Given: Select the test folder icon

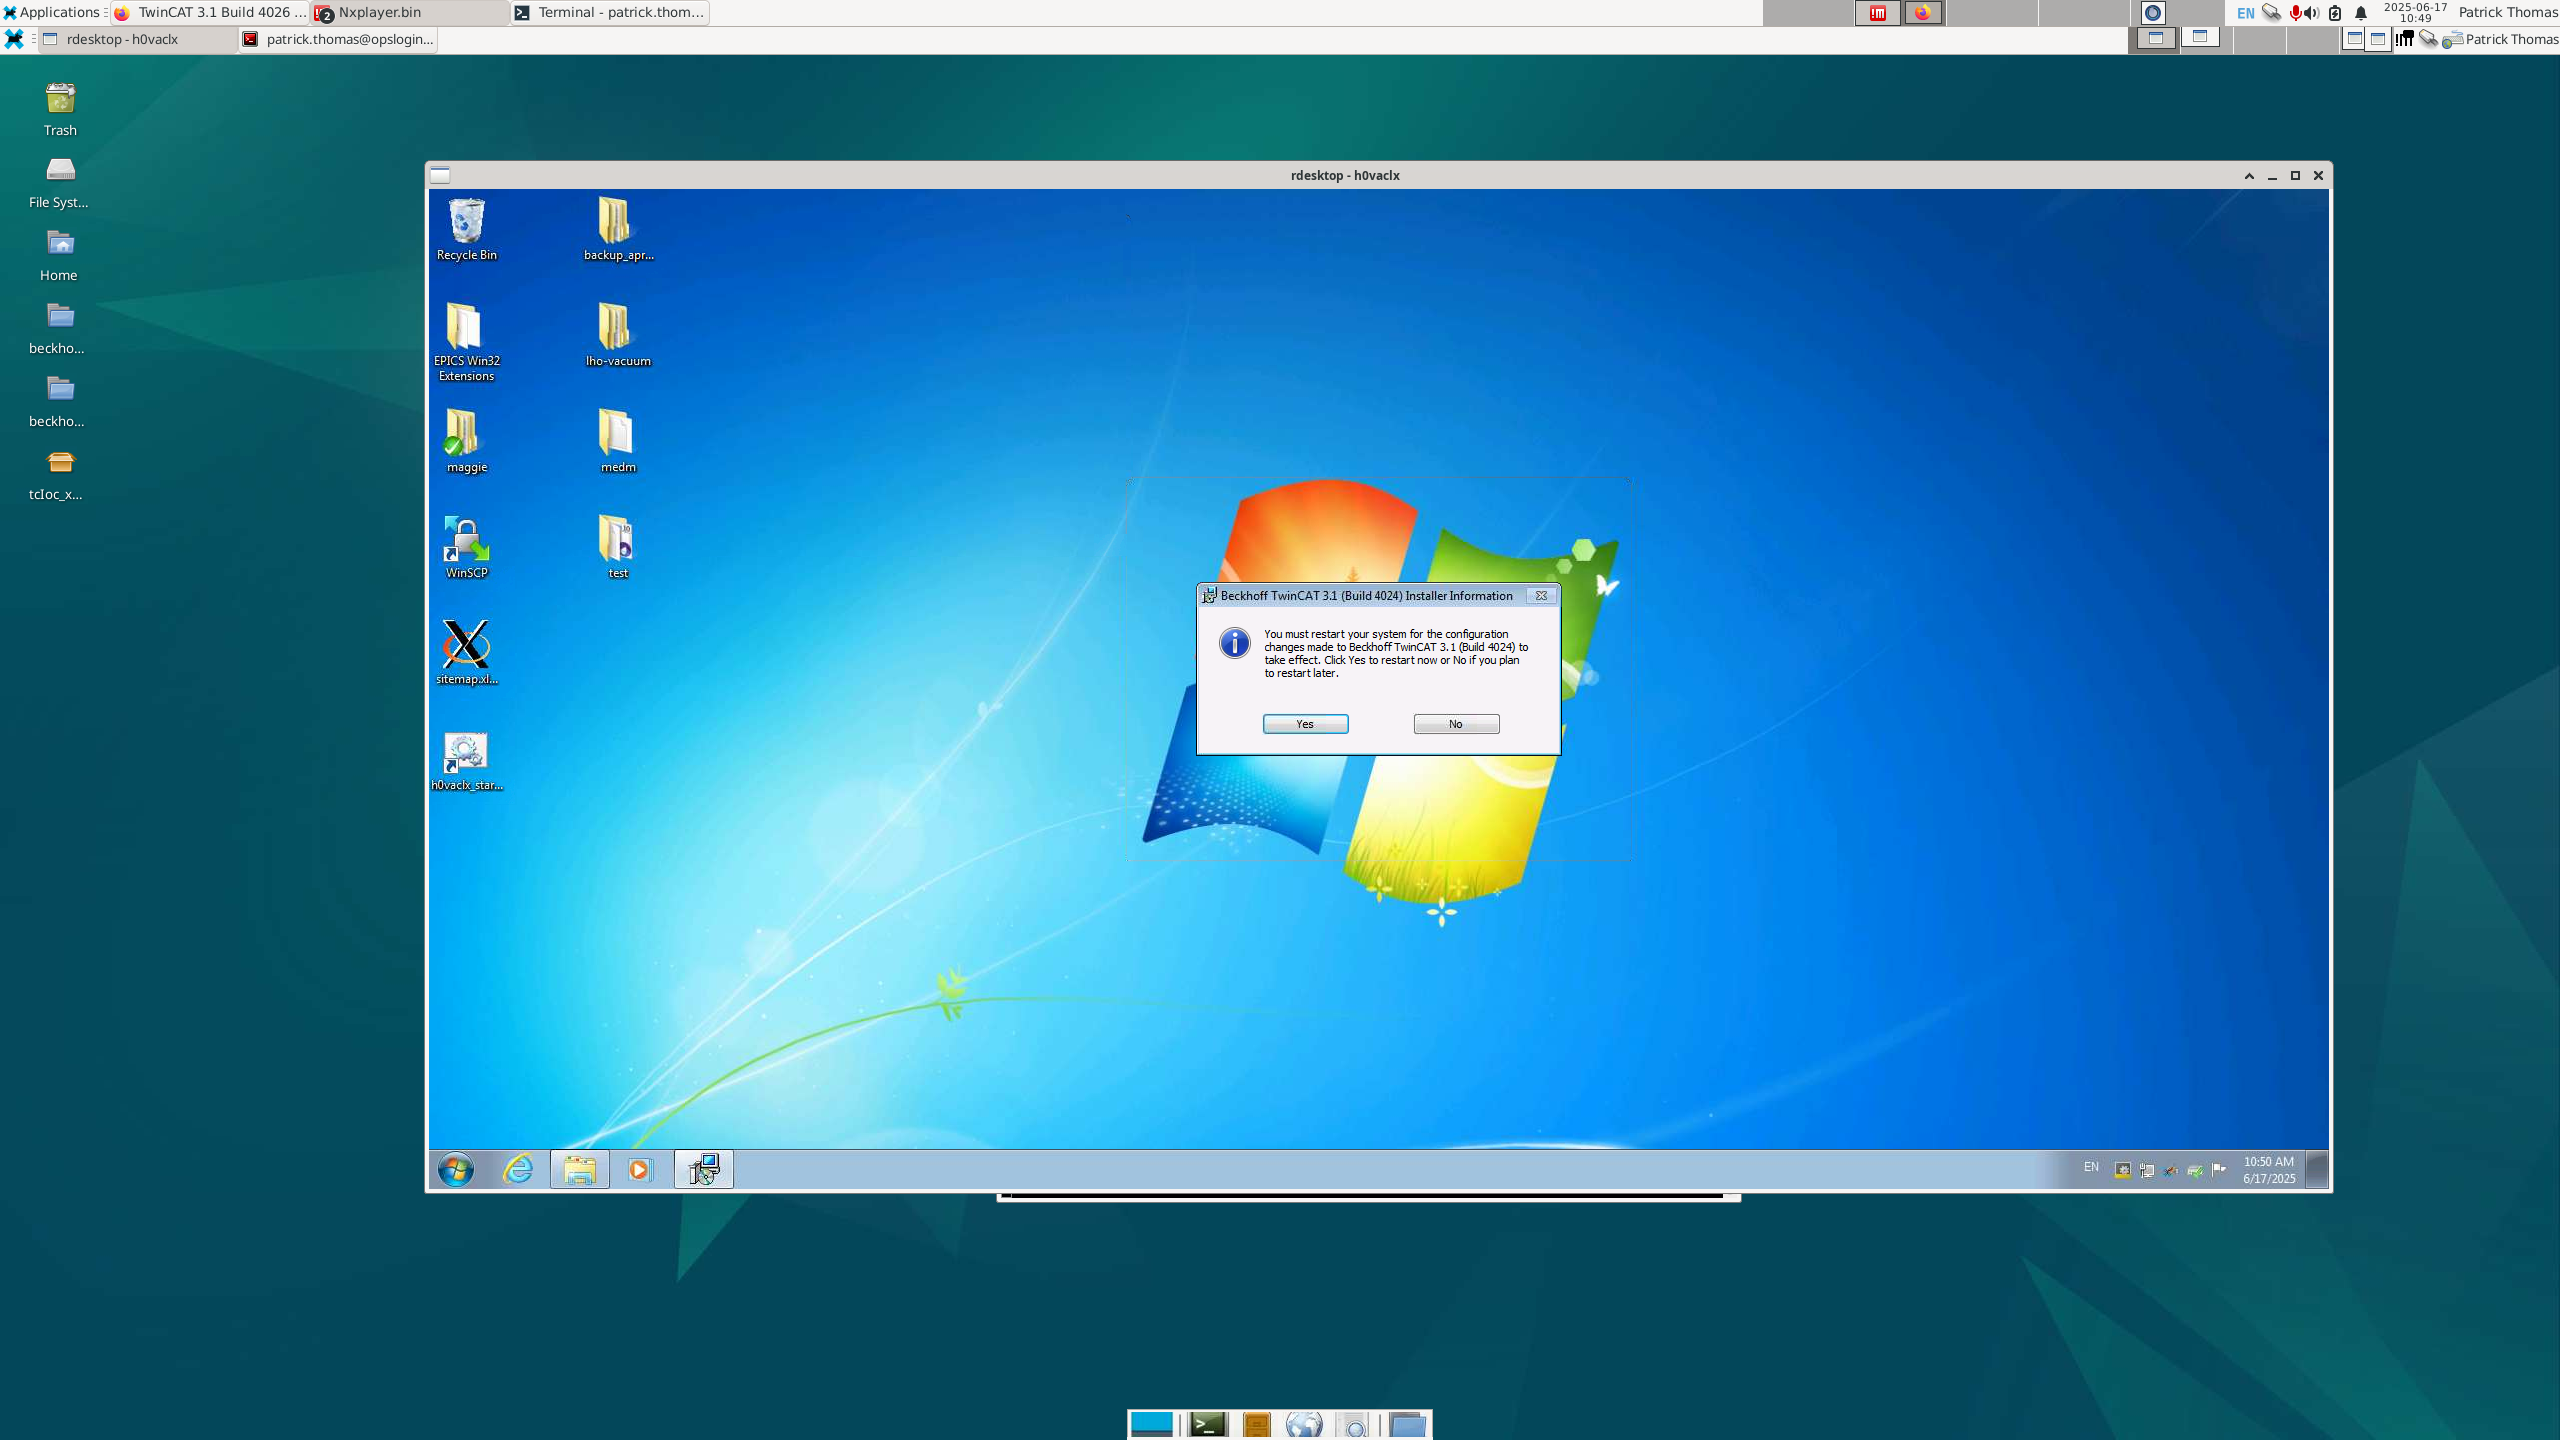Looking at the screenshot, I should click(618, 547).
